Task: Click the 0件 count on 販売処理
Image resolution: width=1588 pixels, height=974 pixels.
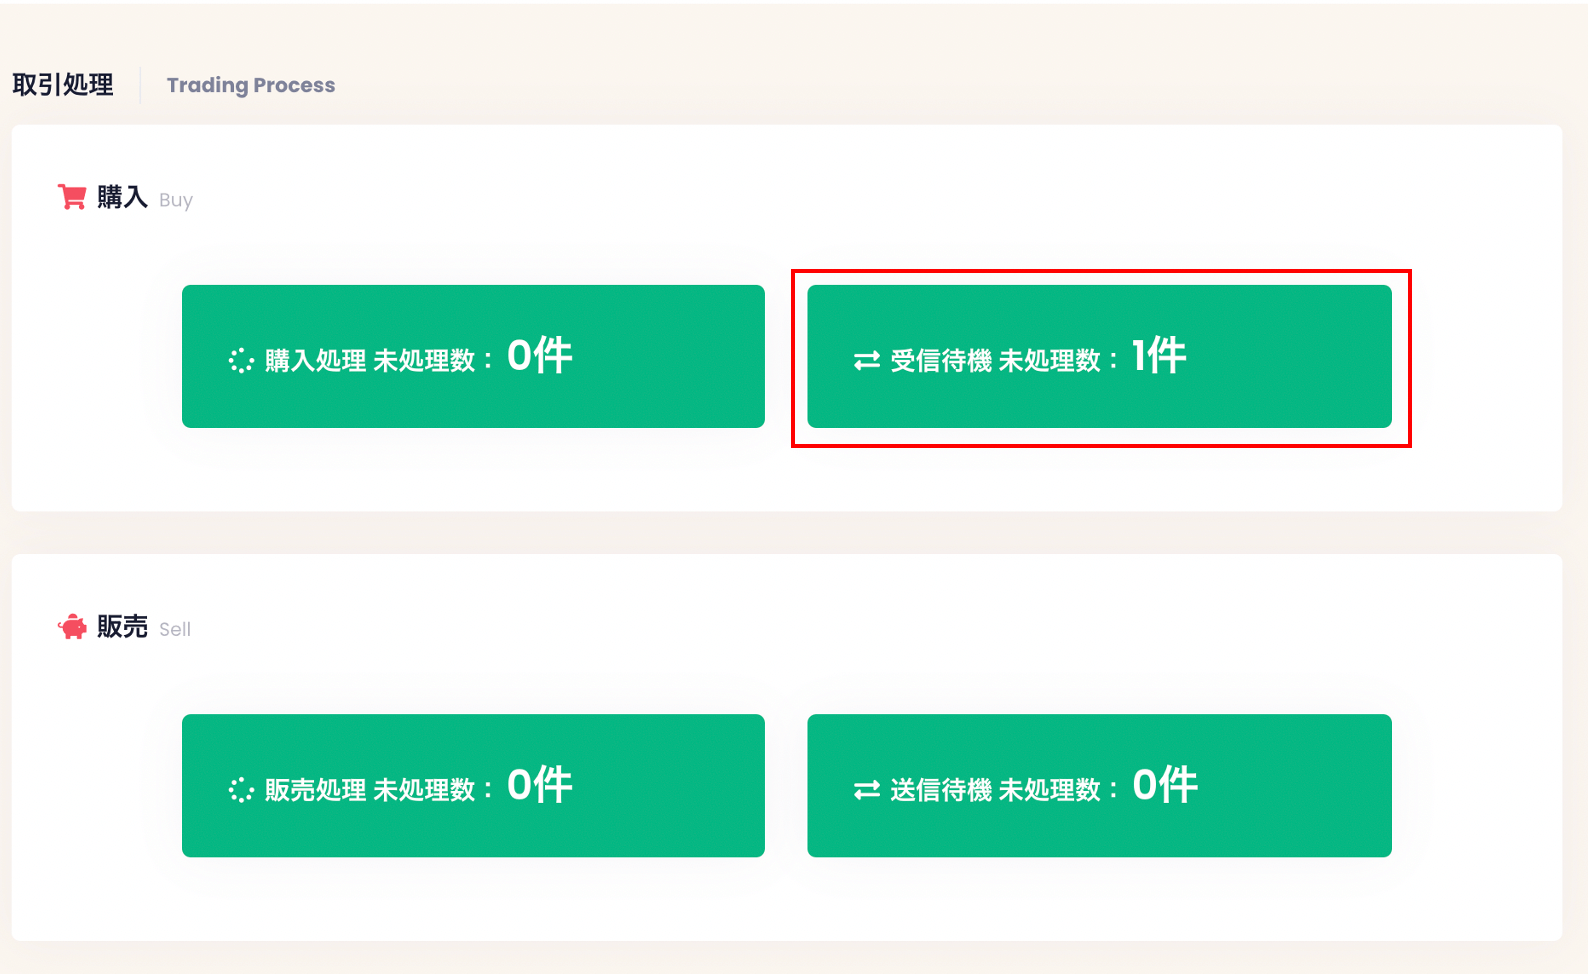Action: pos(540,785)
